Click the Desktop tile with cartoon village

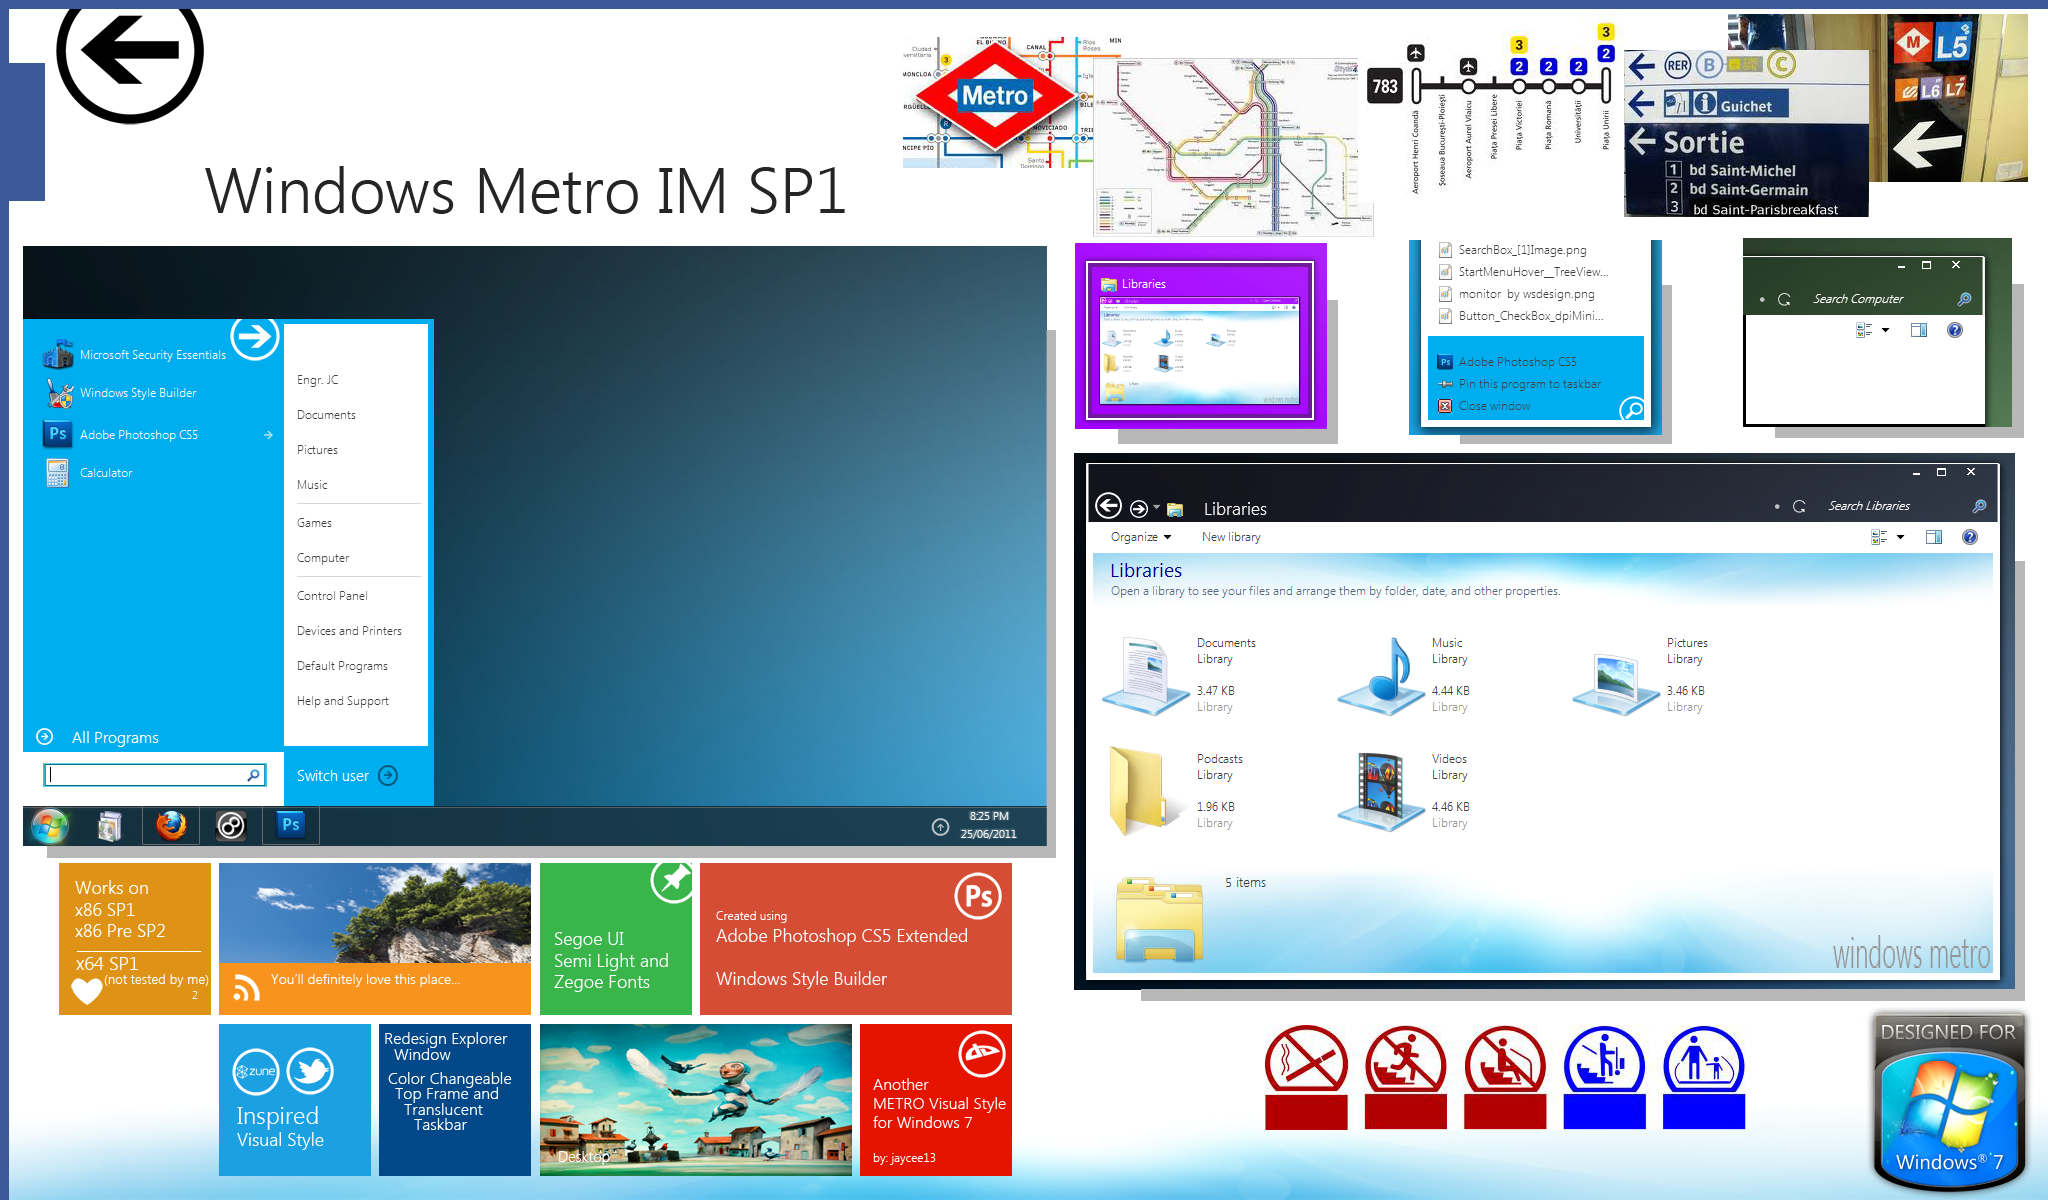click(x=696, y=1100)
